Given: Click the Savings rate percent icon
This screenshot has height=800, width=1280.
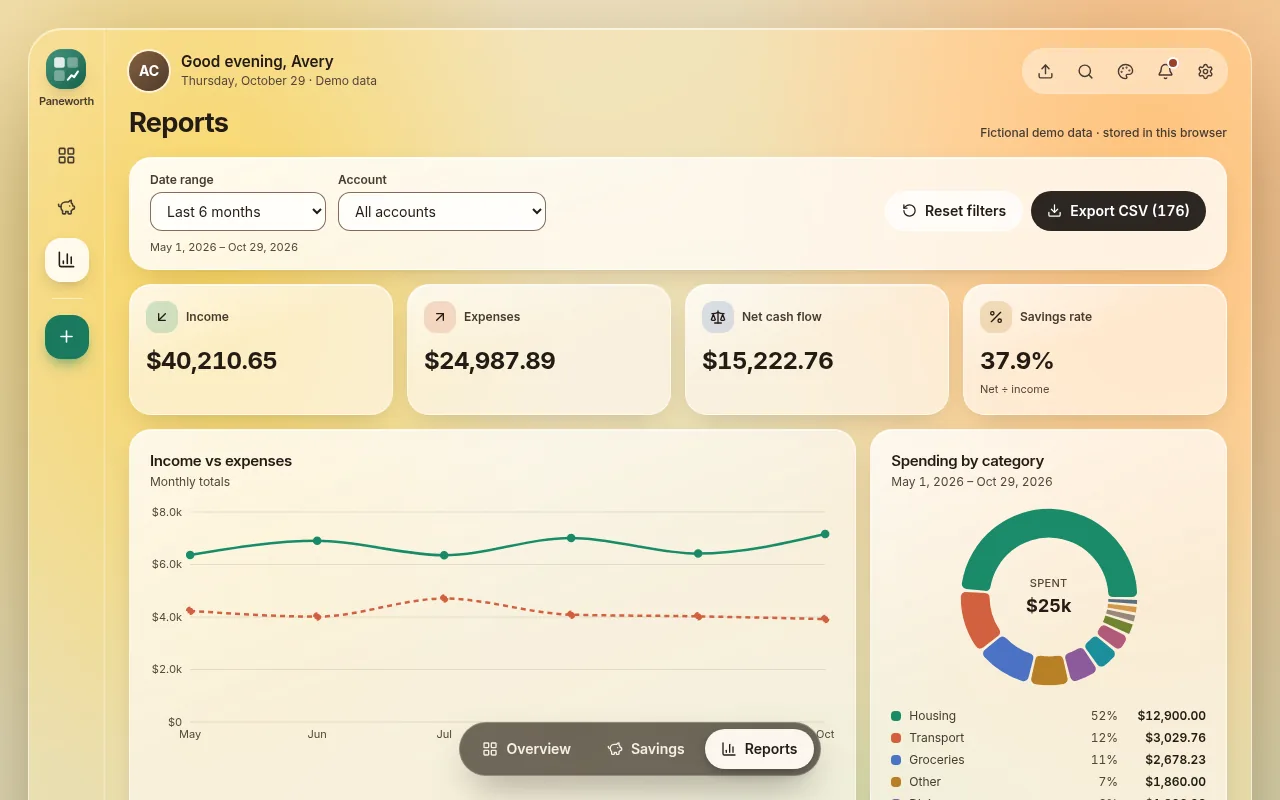Looking at the screenshot, I should point(996,317).
